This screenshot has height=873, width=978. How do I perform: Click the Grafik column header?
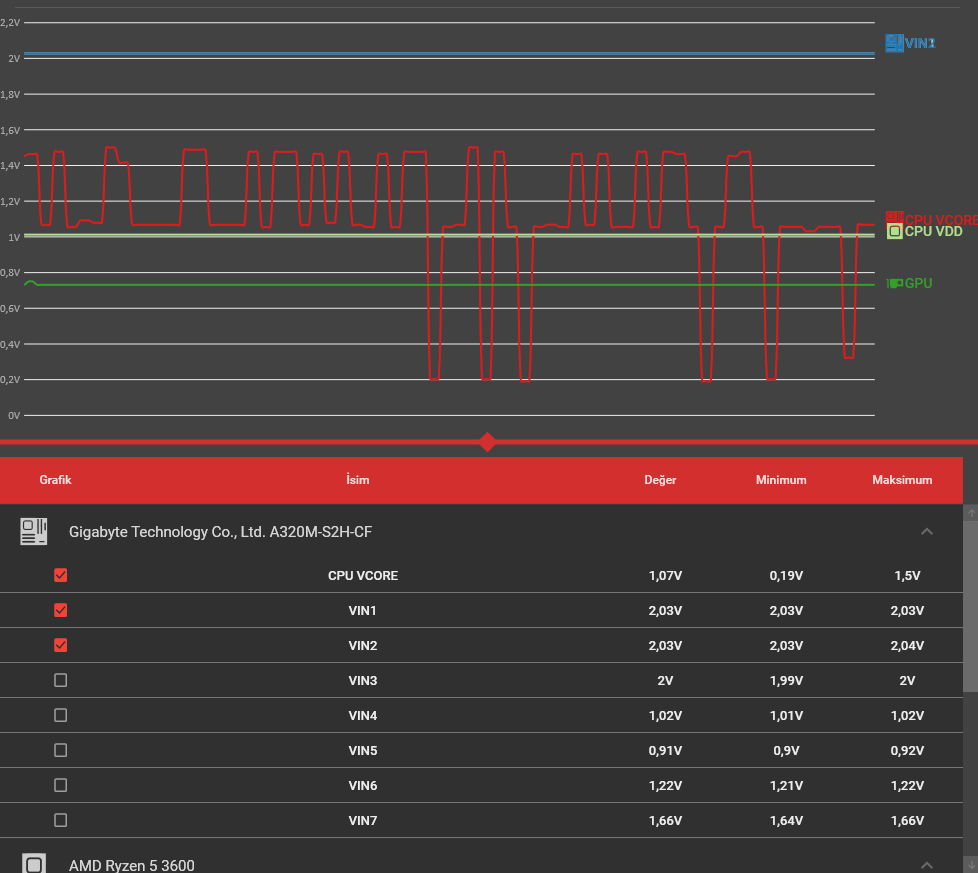click(56, 480)
